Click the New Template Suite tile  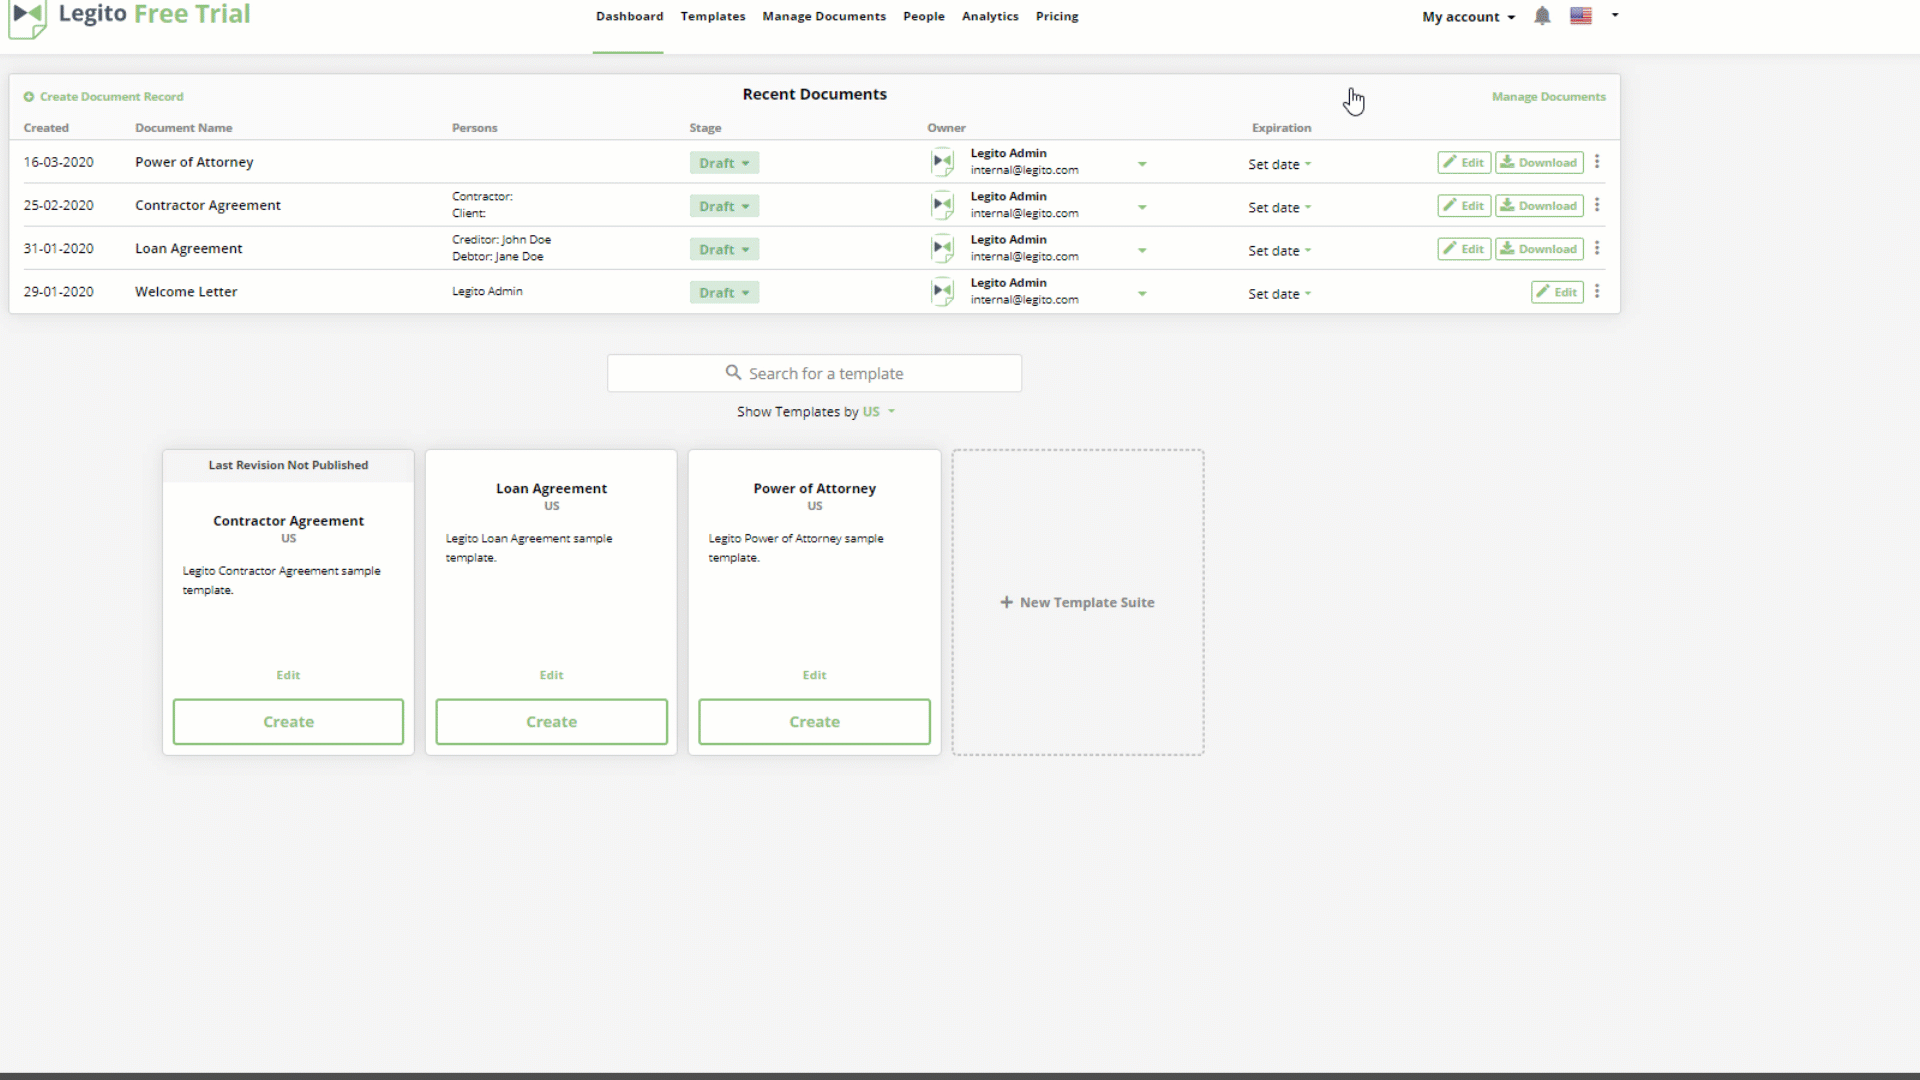pos(1078,602)
